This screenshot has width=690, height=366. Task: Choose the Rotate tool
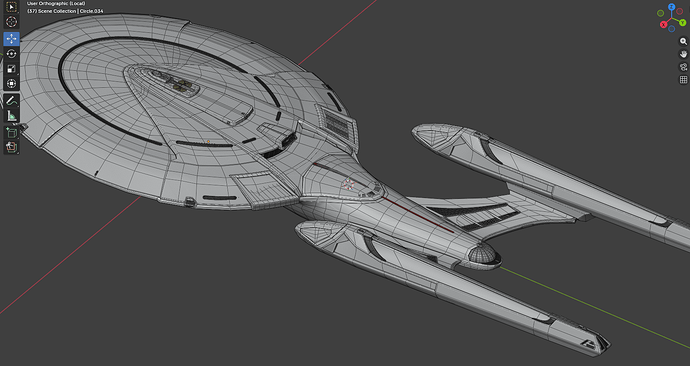[11, 54]
